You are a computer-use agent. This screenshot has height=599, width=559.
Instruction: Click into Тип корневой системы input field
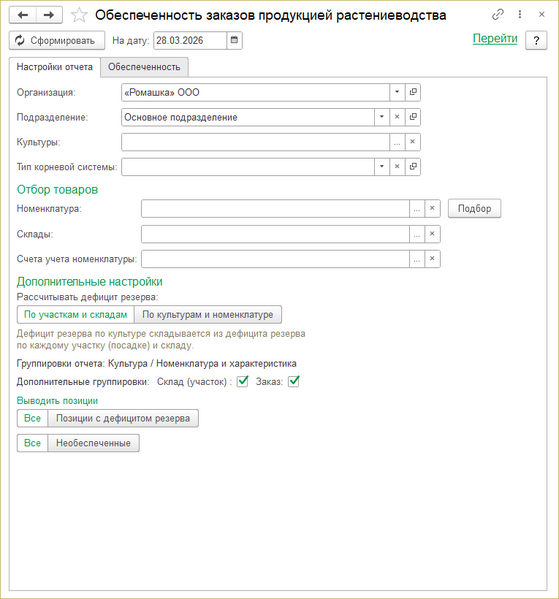[x=248, y=167]
